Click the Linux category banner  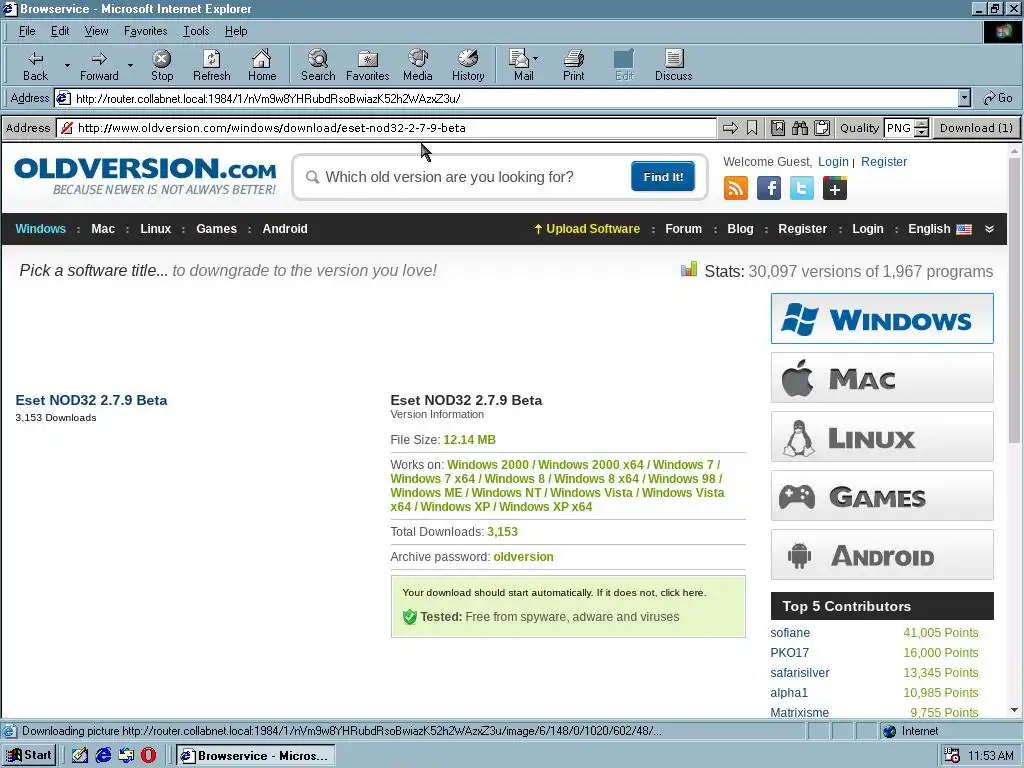click(x=882, y=436)
